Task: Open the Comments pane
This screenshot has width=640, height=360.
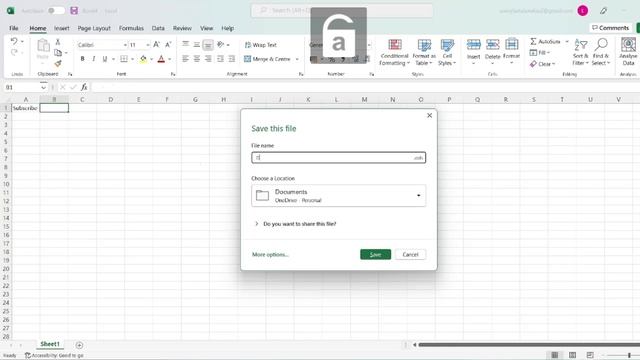Action: pyautogui.click(x=611, y=28)
